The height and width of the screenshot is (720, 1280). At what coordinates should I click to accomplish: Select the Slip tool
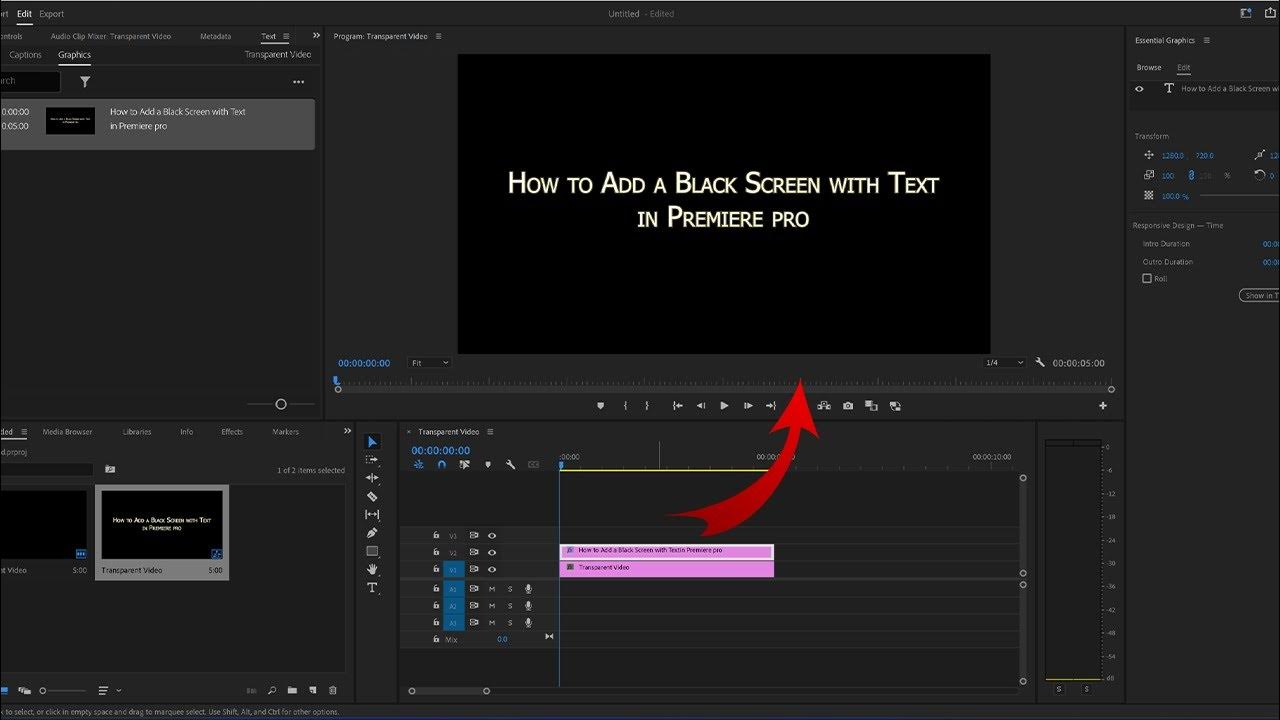click(x=372, y=514)
